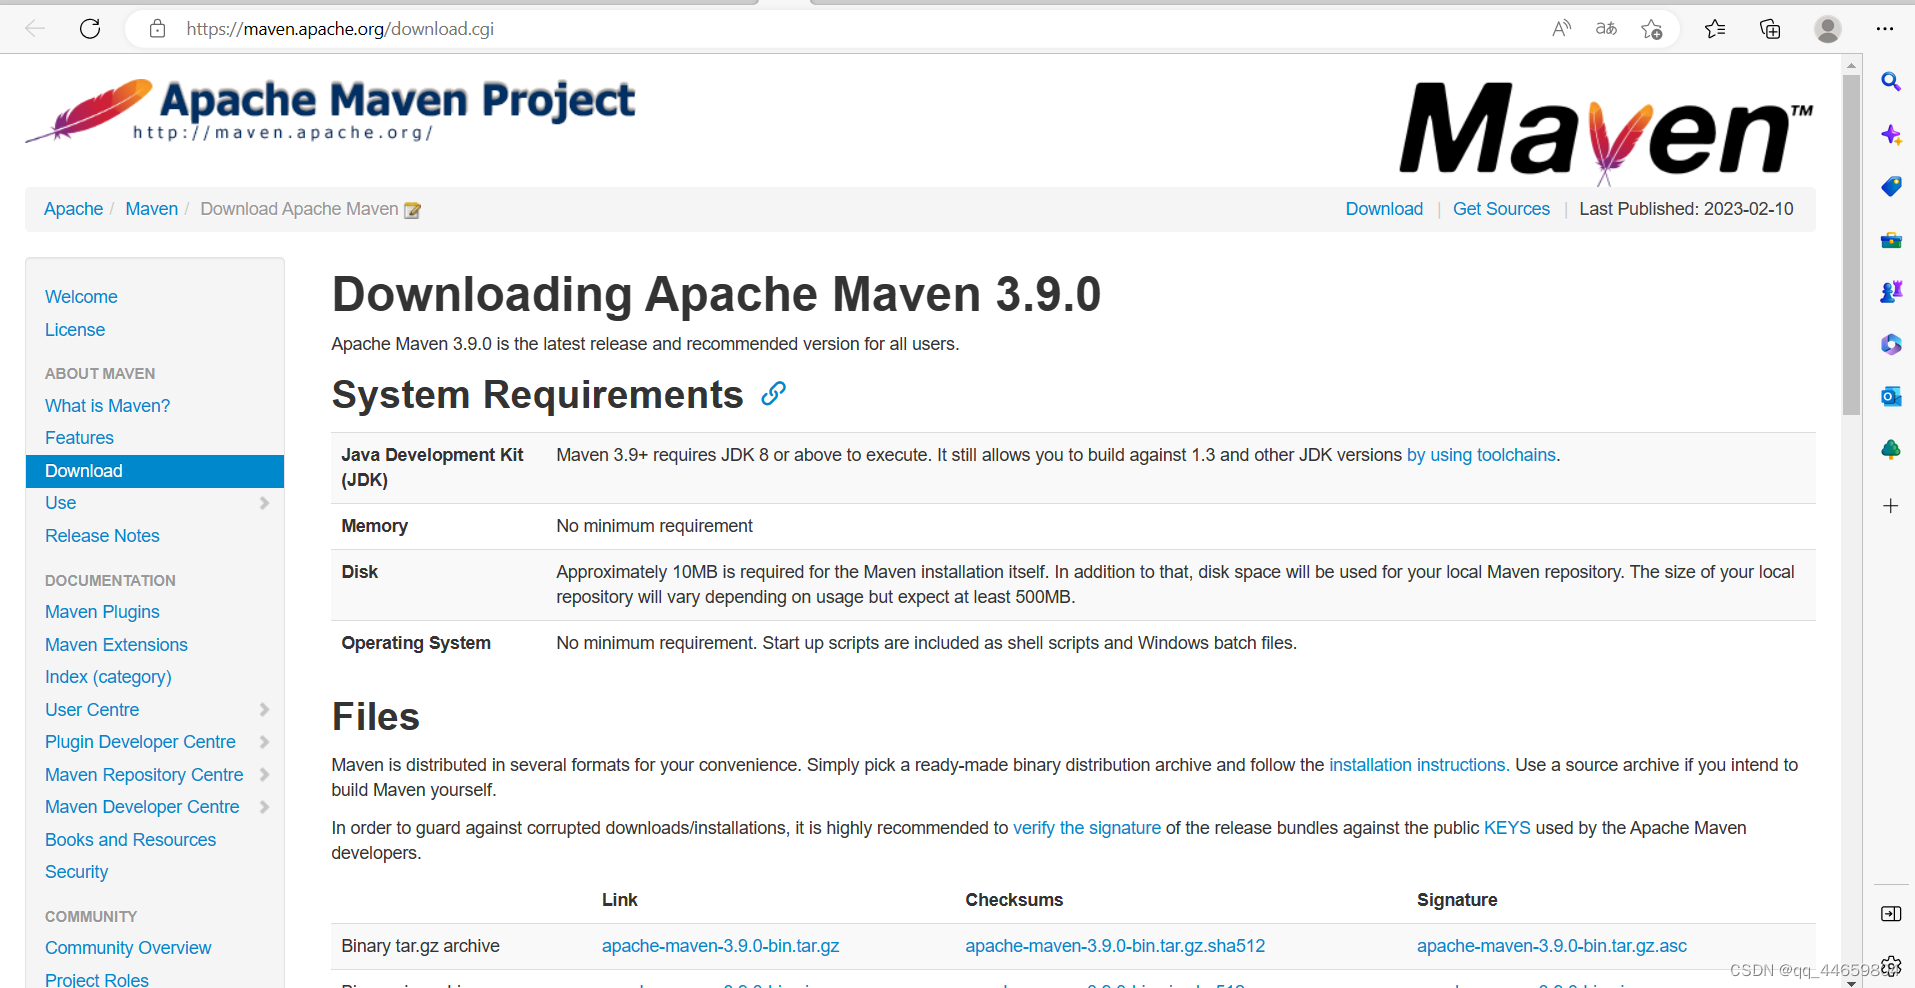Viewport: 1915px width, 988px height.
Task: Click the 'Binary tar.gz archive' row label
Action: (x=420, y=946)
